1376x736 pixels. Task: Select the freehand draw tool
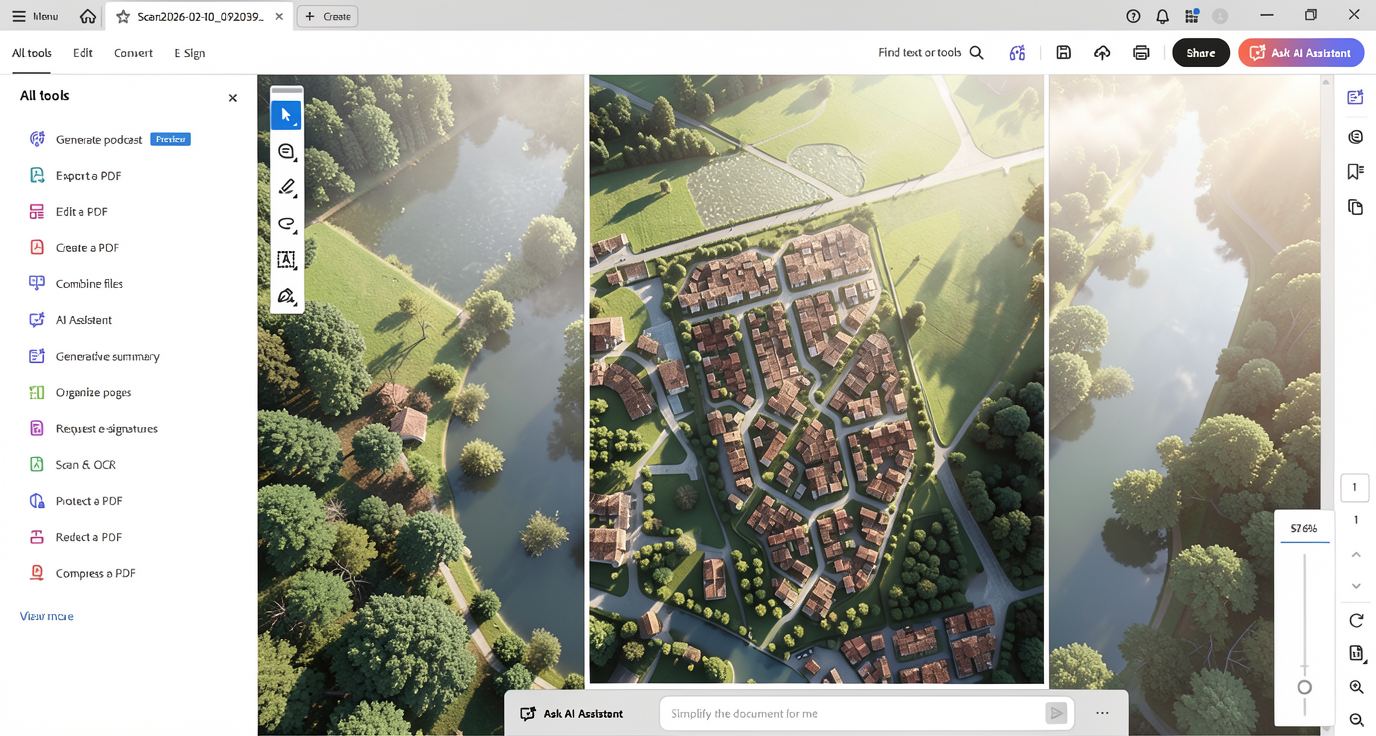pyautogui.click(x=286, y=224)
